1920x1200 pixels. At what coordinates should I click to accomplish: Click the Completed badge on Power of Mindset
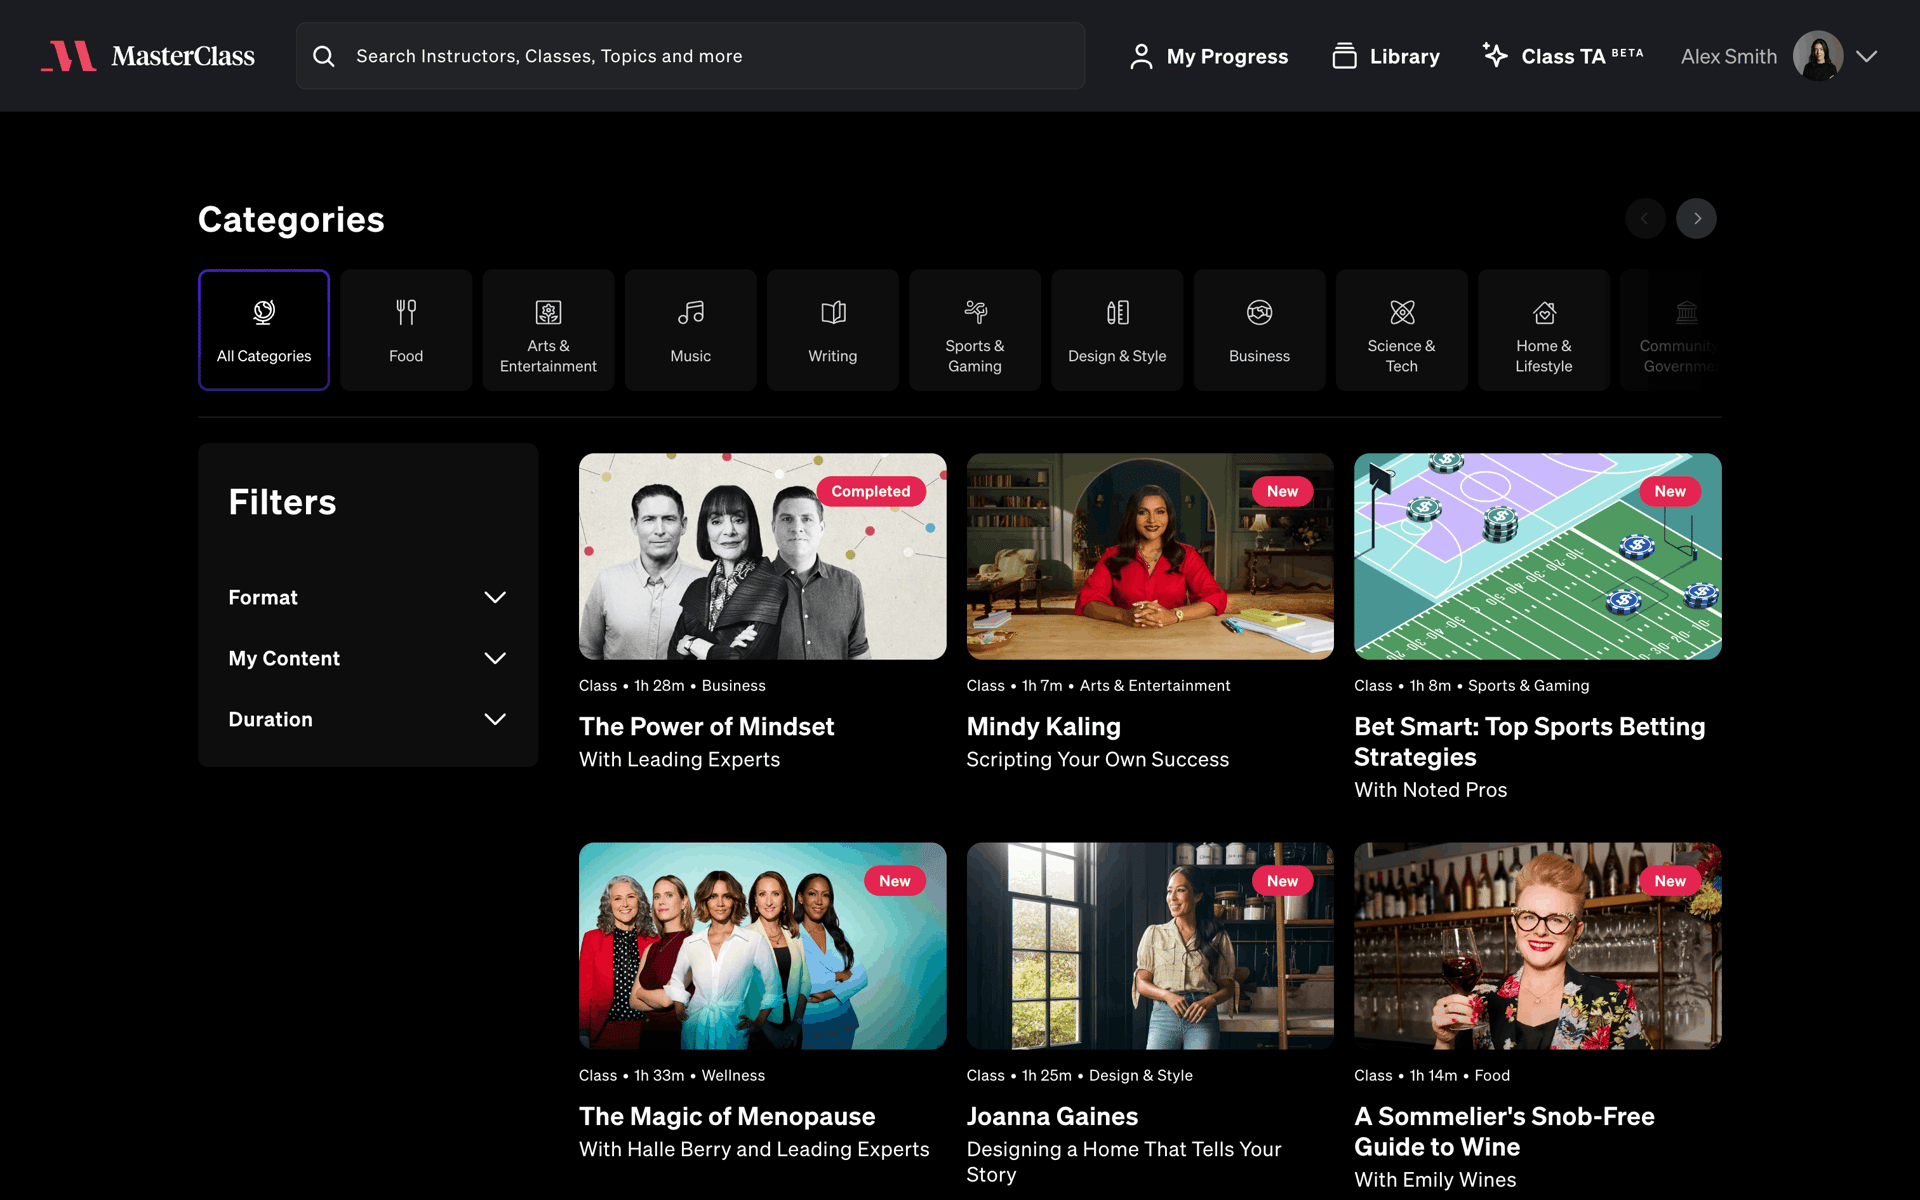[x=870, y=491]
